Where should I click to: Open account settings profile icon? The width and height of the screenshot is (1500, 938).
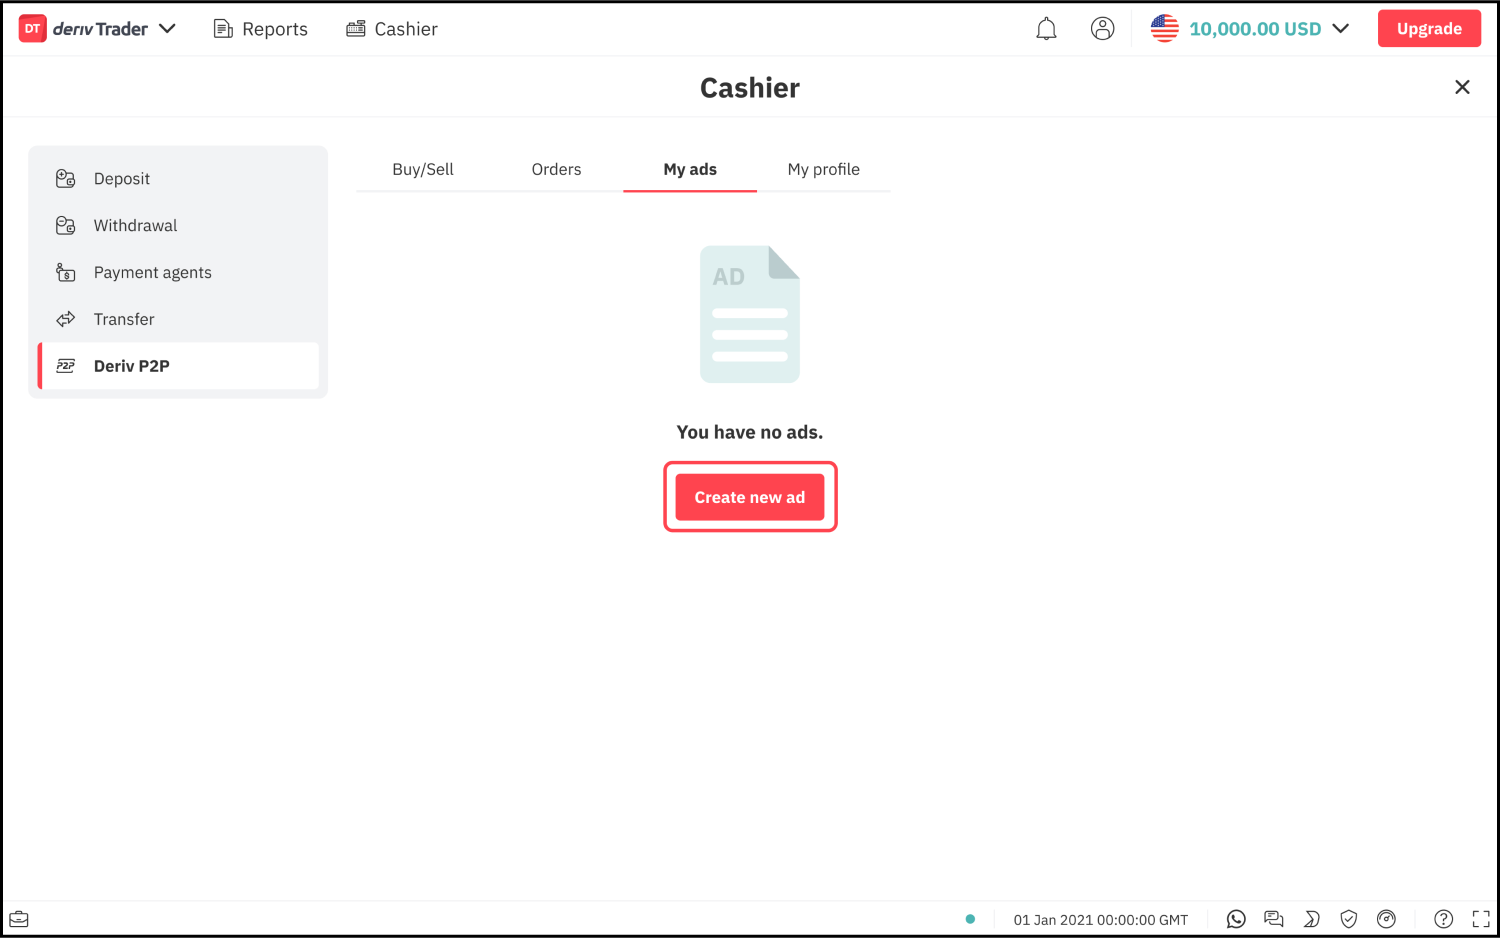point(1102,29)
